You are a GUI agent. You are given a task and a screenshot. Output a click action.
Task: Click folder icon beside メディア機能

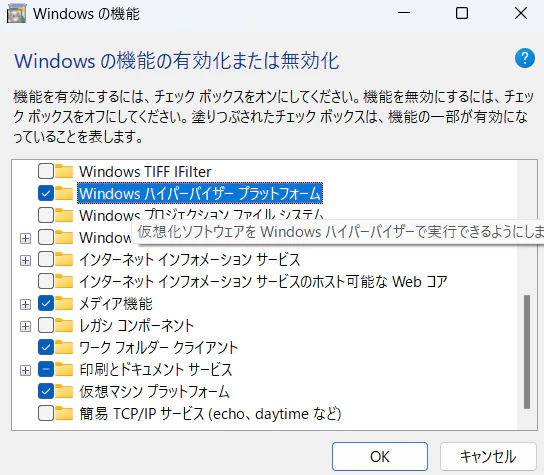[64, 304]
